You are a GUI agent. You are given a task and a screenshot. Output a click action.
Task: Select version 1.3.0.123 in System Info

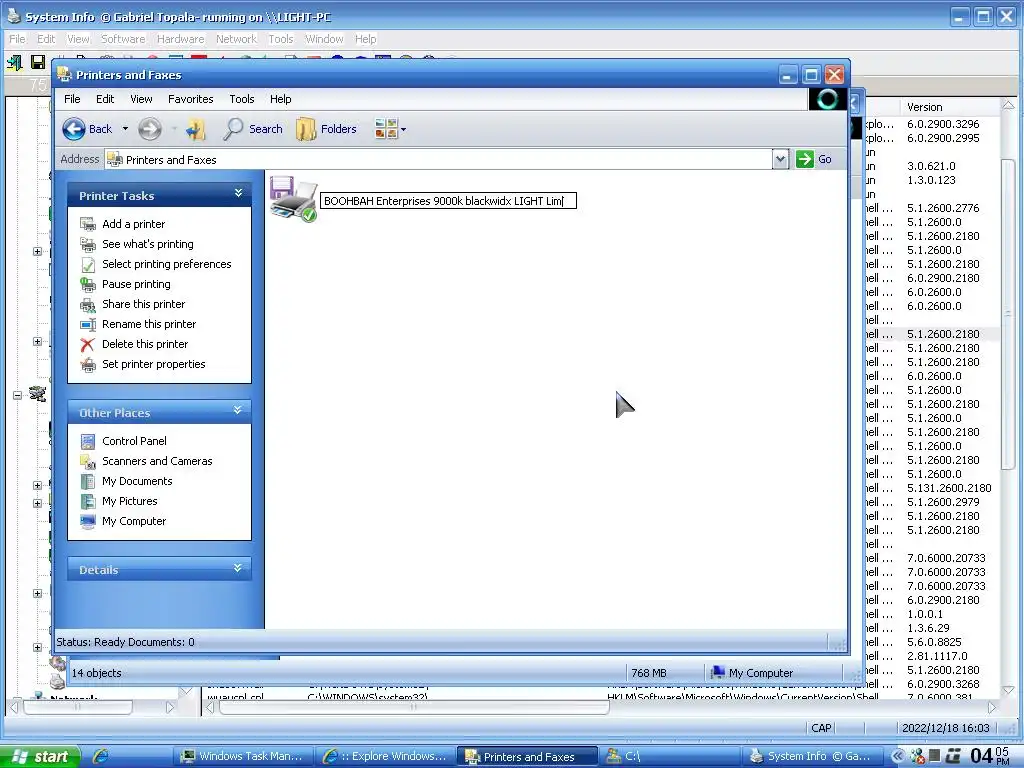pos(931,180)
